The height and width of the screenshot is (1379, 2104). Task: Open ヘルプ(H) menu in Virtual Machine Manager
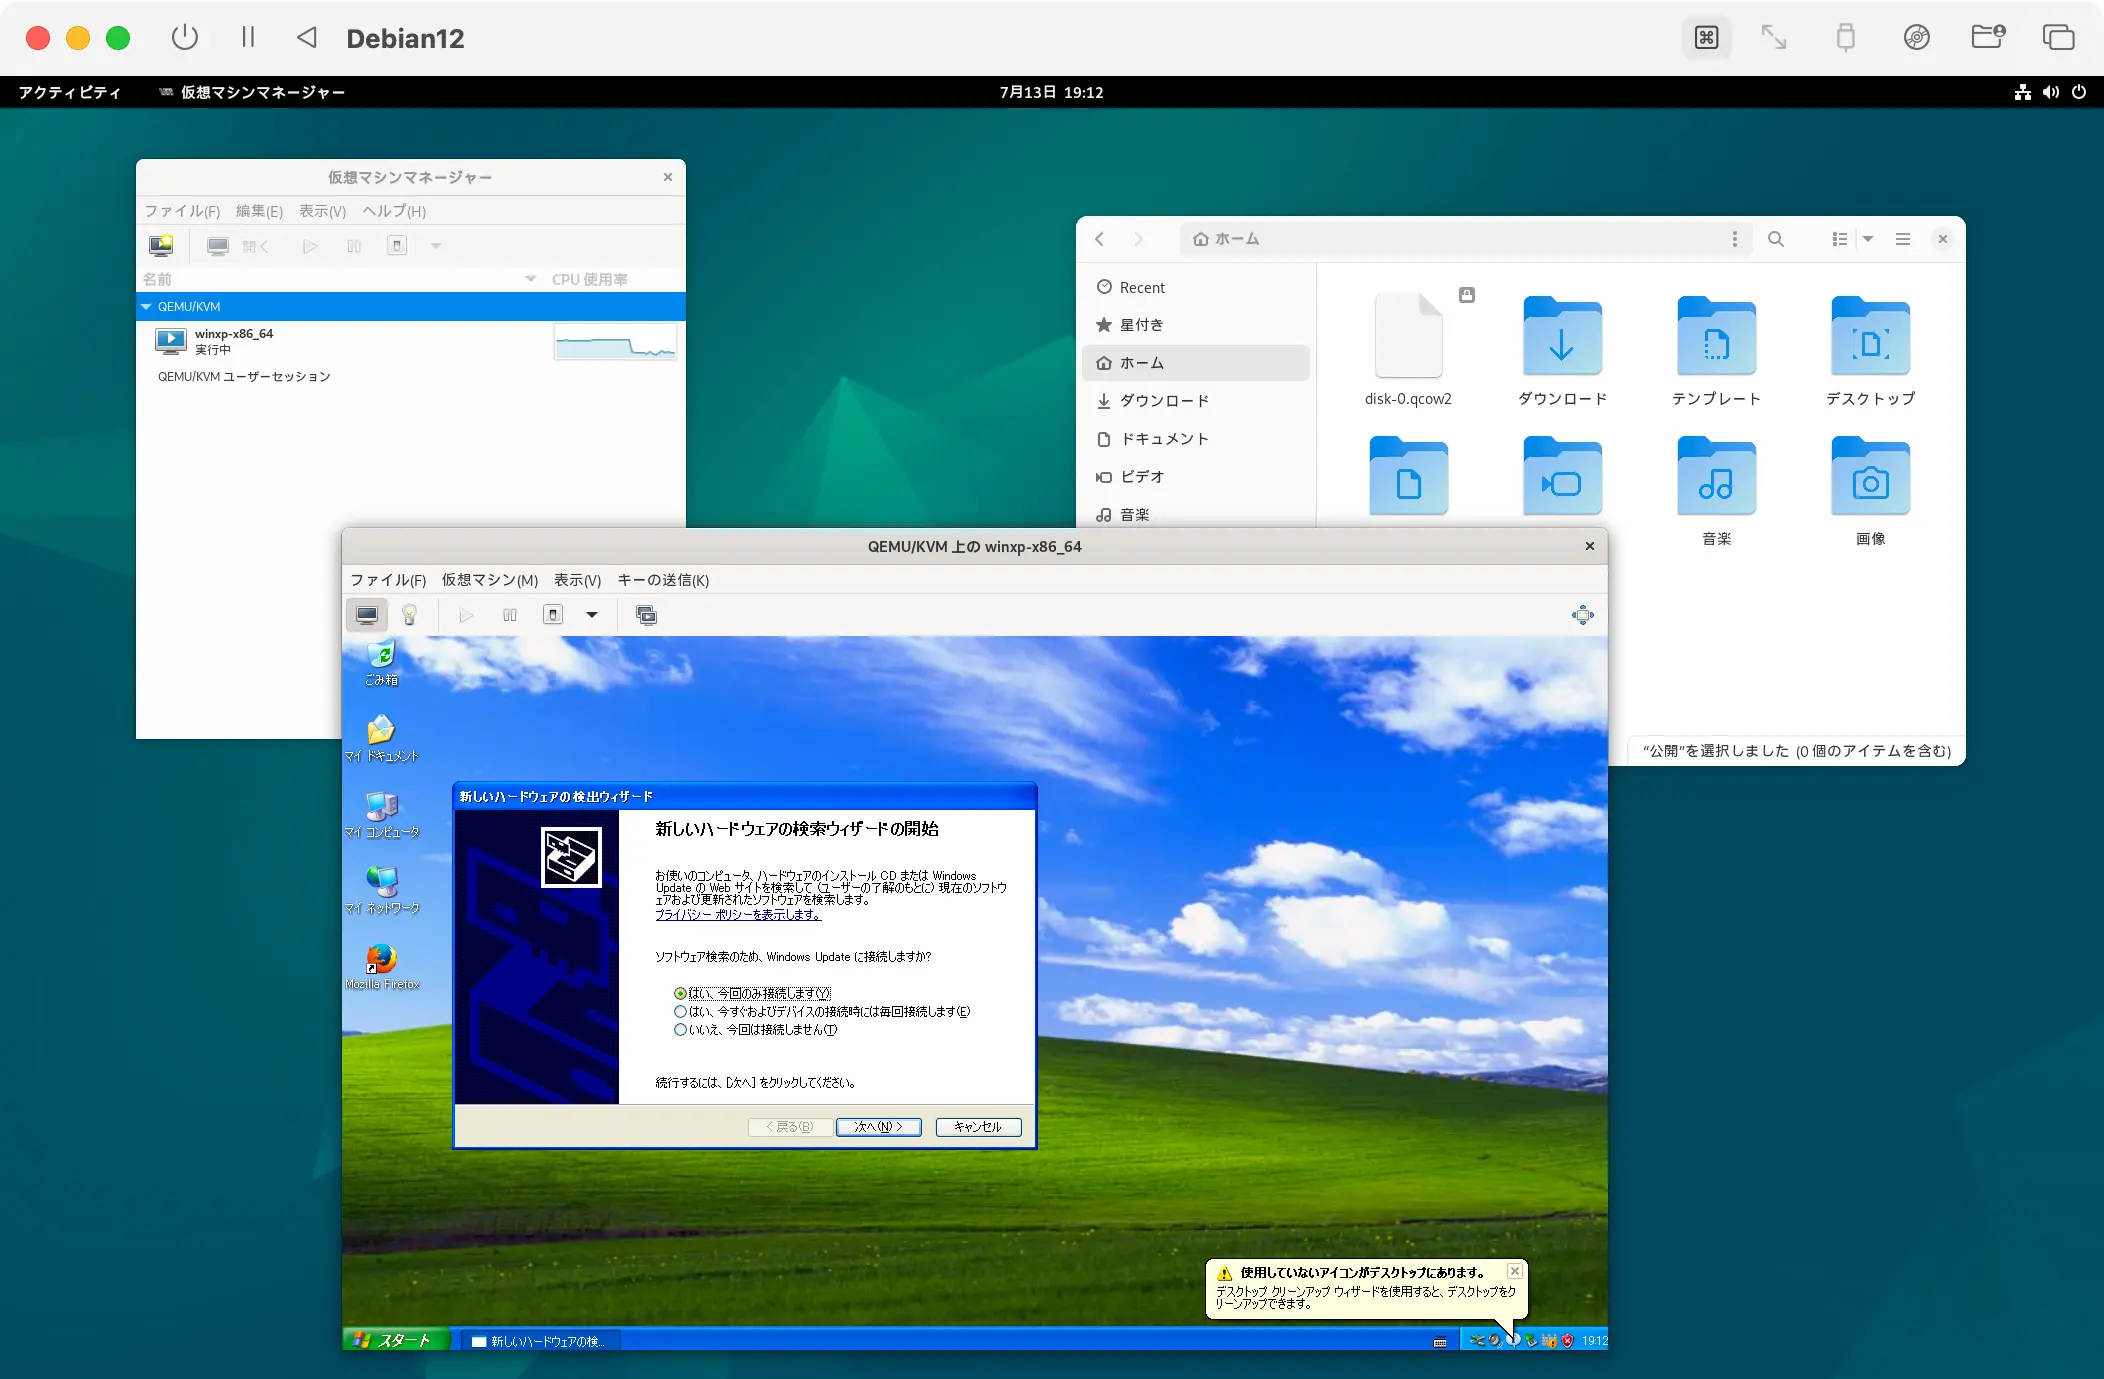[394, 211]
